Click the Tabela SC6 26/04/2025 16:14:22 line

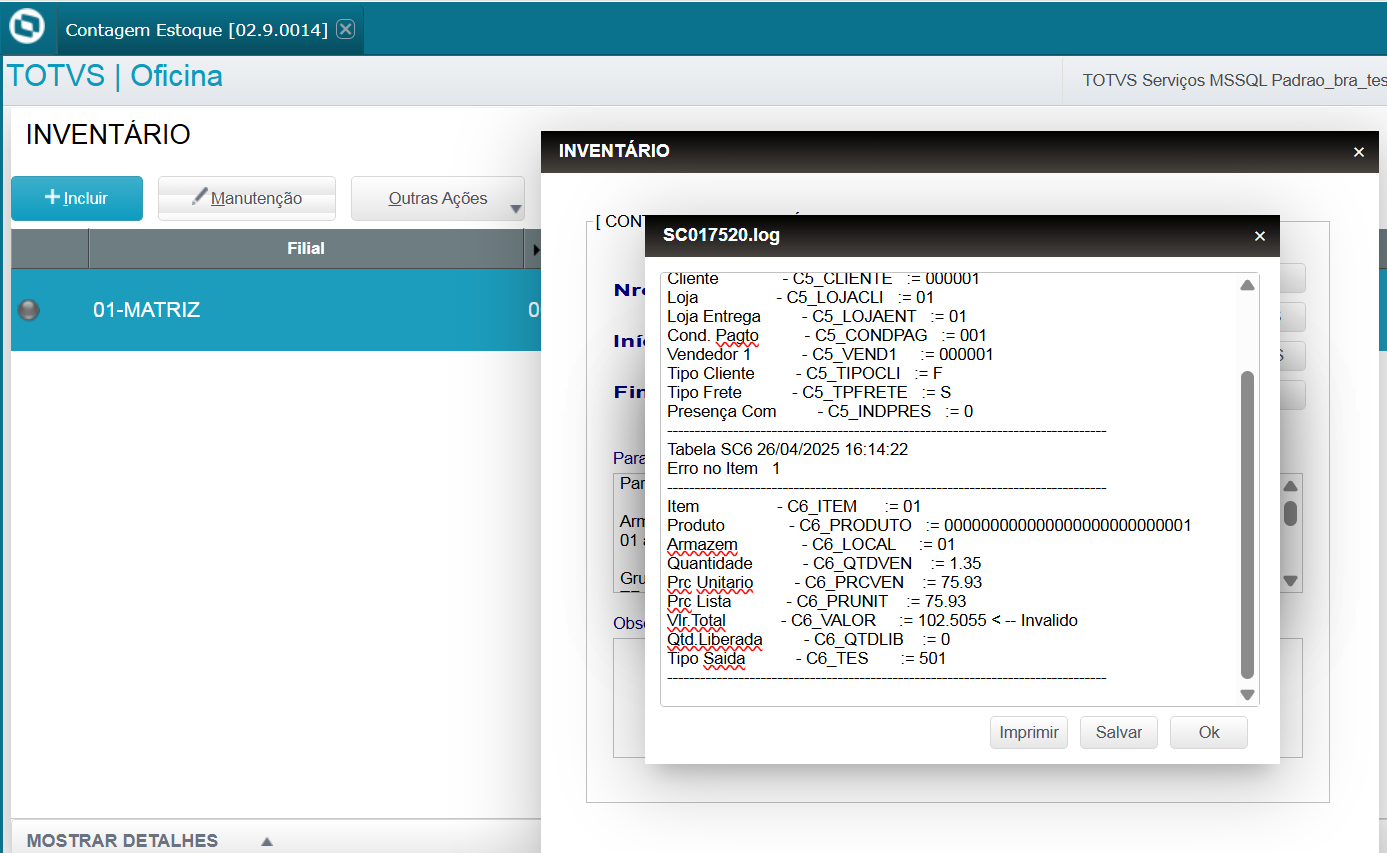point(787,450)
